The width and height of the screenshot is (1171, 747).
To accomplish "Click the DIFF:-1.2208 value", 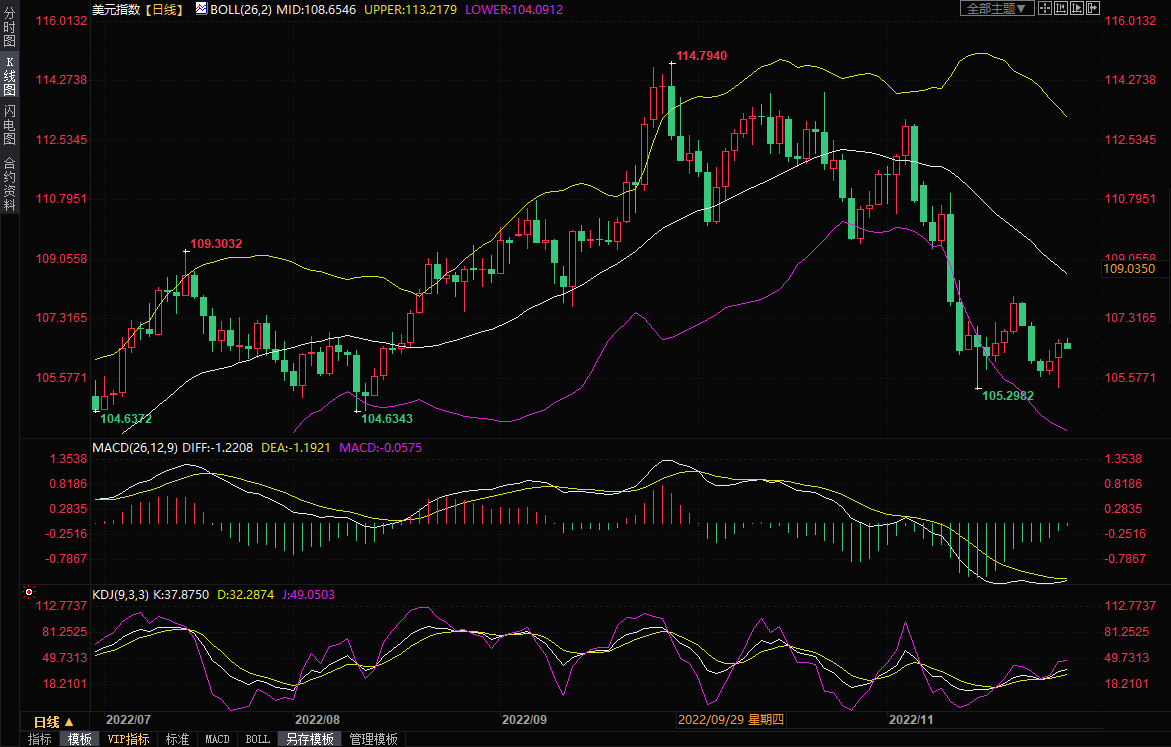I will click(217, 447).
